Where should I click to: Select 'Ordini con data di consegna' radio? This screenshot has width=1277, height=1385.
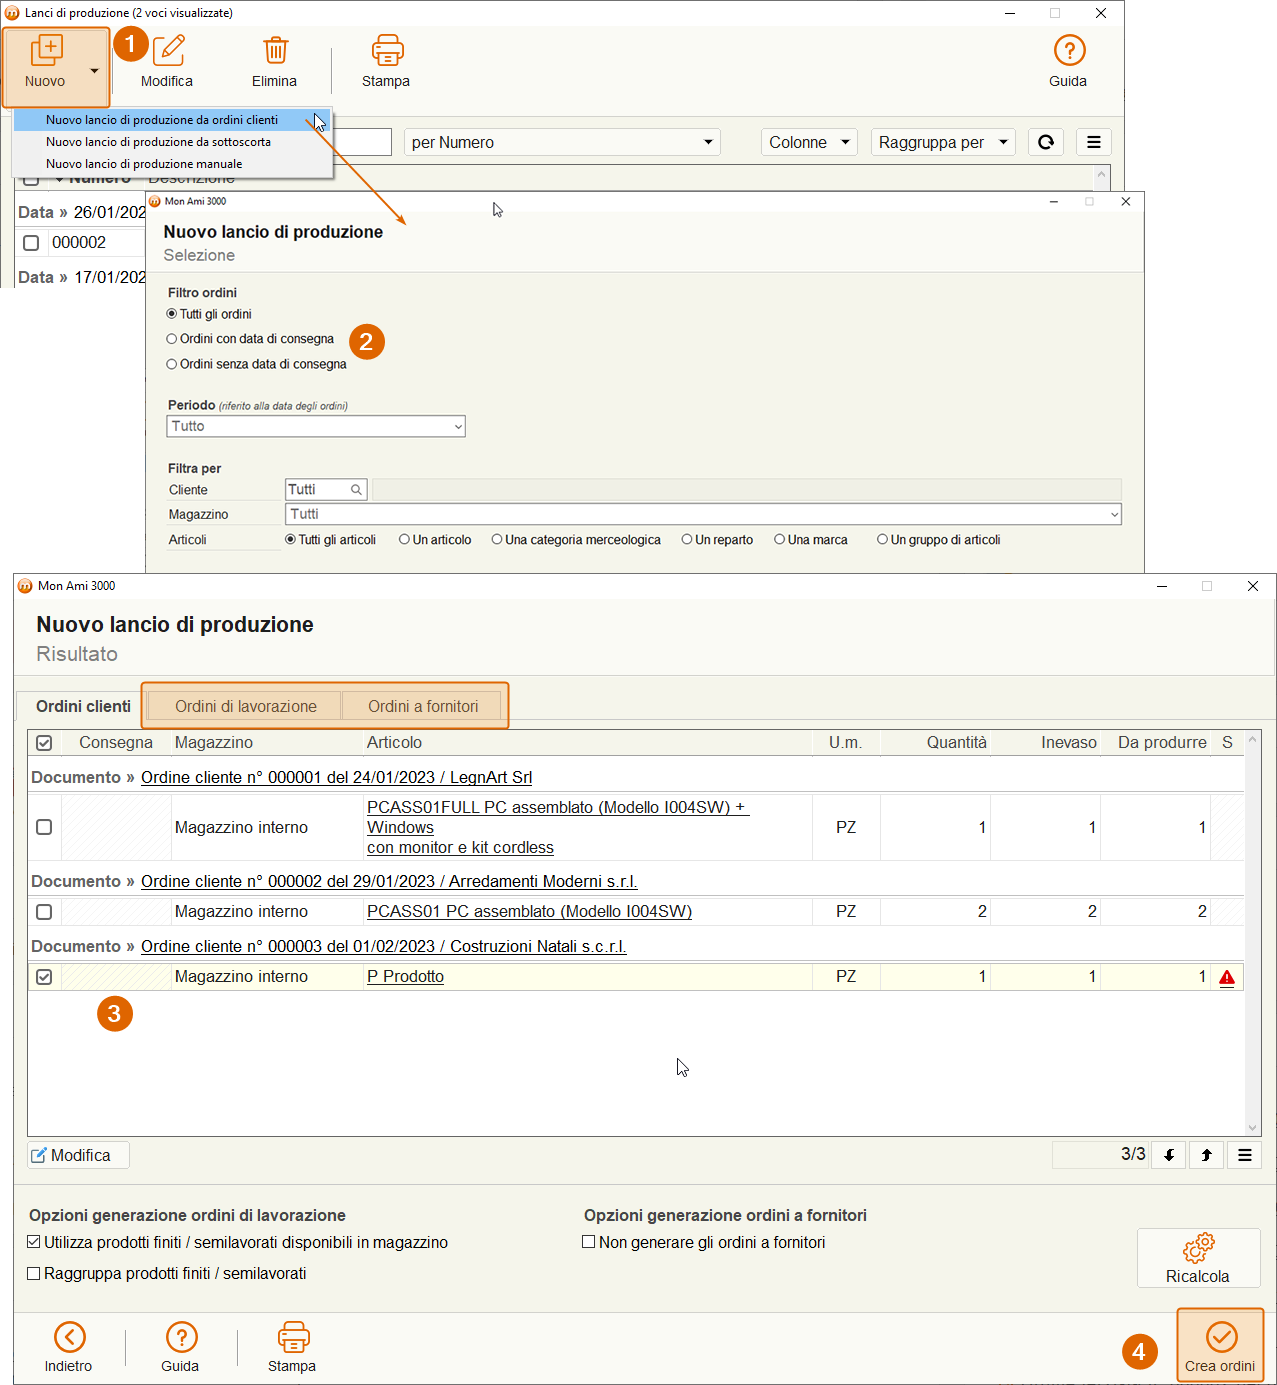pyautogui.click(x=172, y=339)
